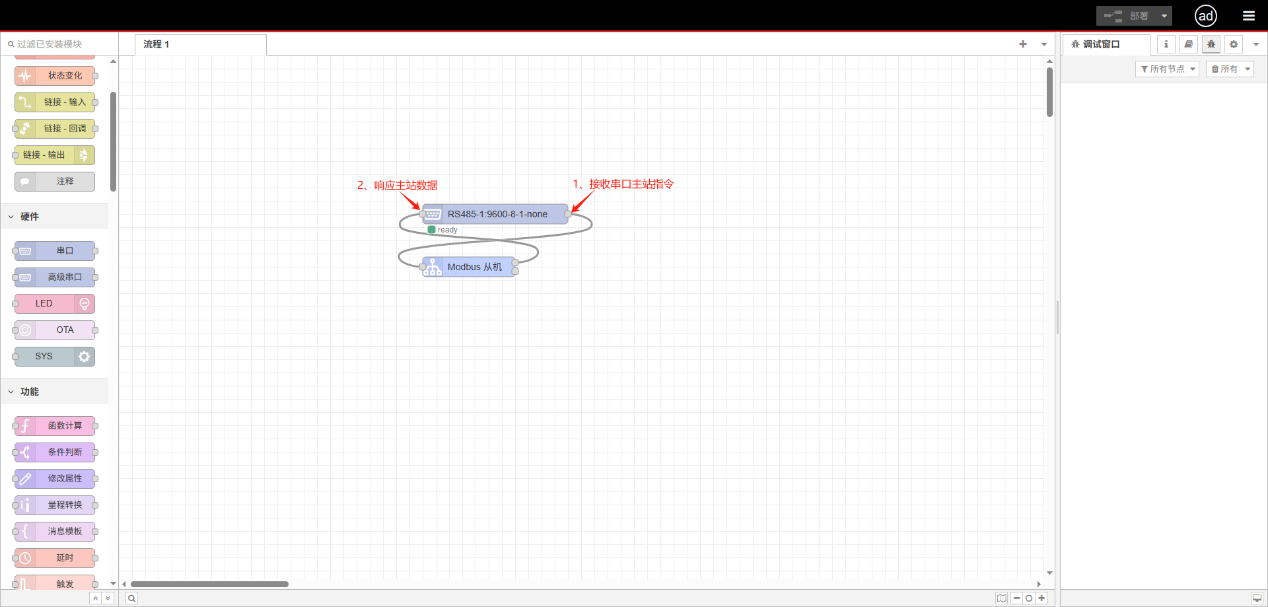1268x607 pixels.
Task: Click the debug bug icon in sidebar
Action: (1211, 44)
